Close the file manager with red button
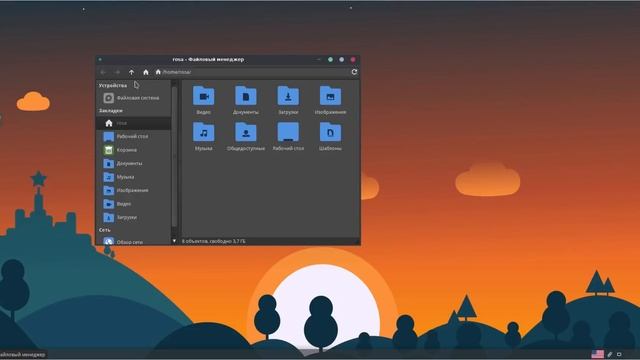This screenshot has width=640, height=360. pyautogui.click(x=353, y=60)
